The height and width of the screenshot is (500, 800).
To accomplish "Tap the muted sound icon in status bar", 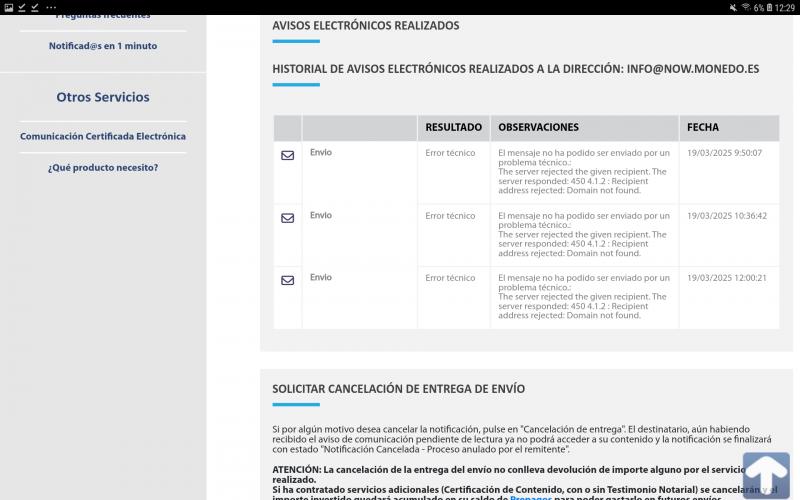I will (x=733, y=7).
